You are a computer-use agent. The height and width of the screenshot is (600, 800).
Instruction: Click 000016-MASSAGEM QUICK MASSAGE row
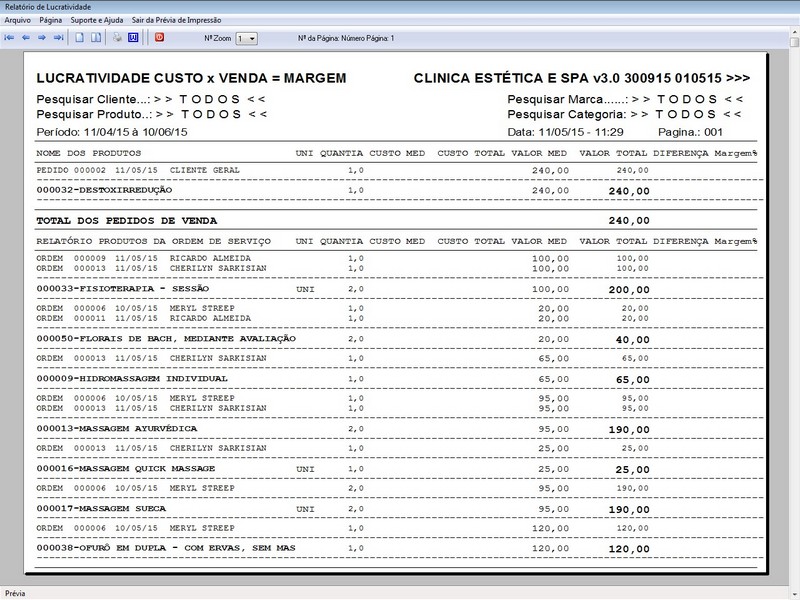click(x=343, y=469)
